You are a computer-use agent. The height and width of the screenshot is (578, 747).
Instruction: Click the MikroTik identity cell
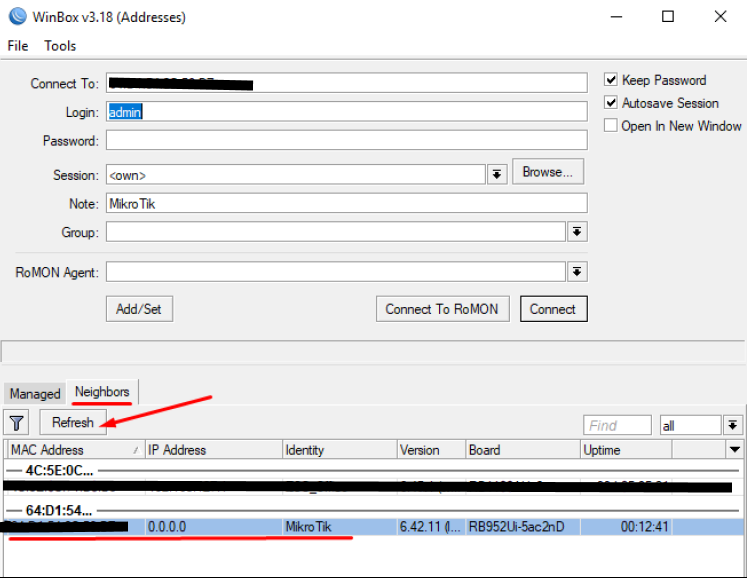340,527
